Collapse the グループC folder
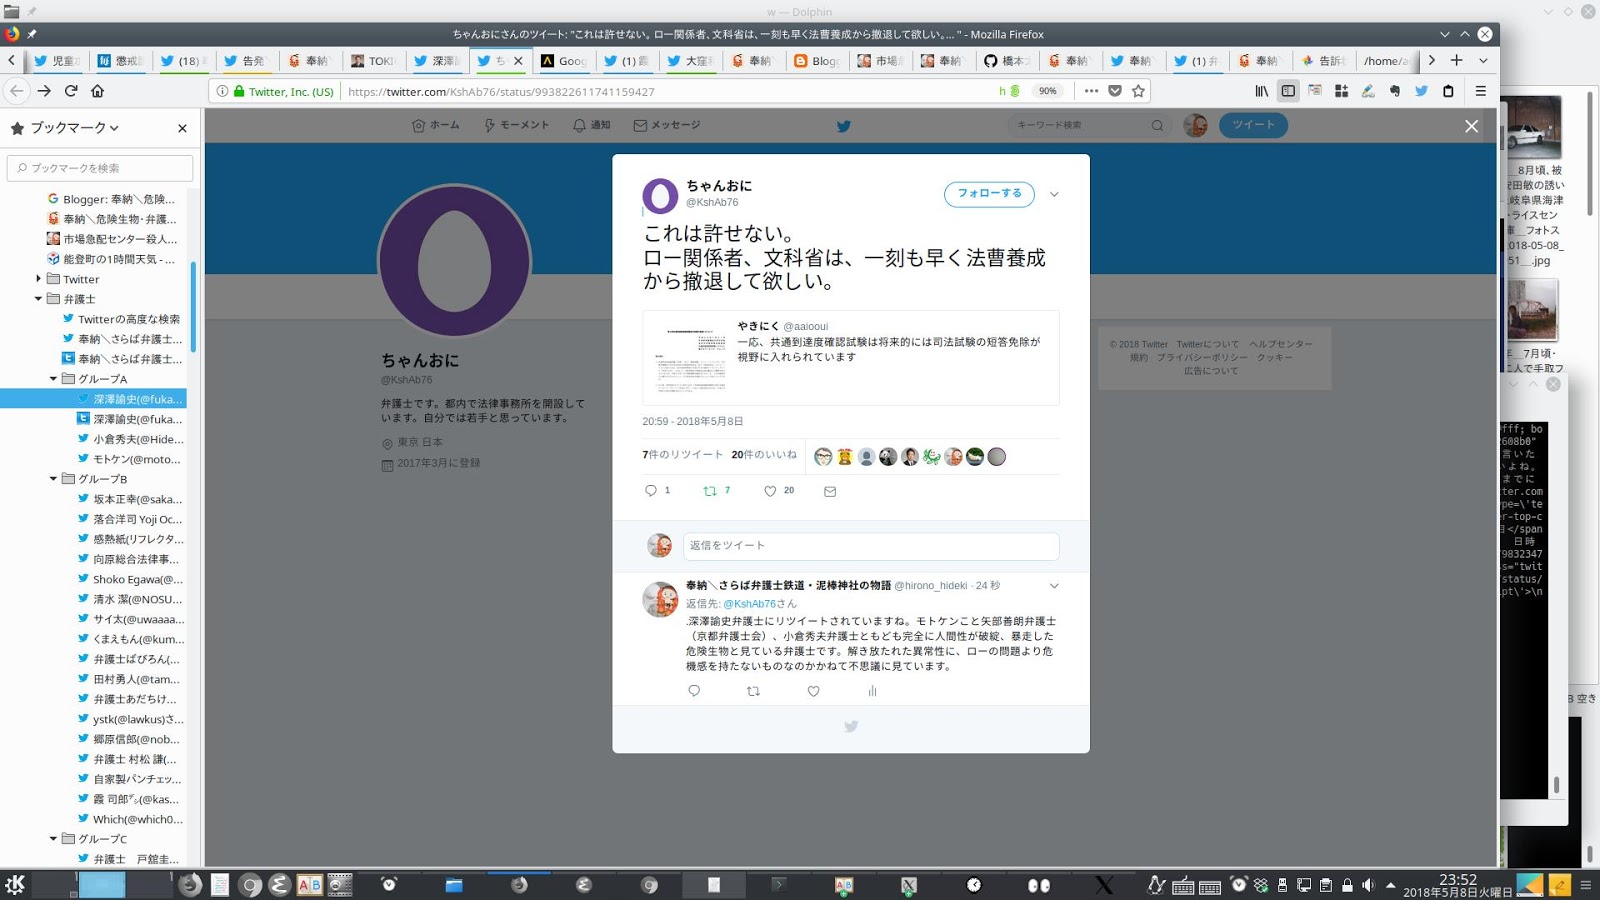The width and height of the screenshot is (1600, 900). 54,839
